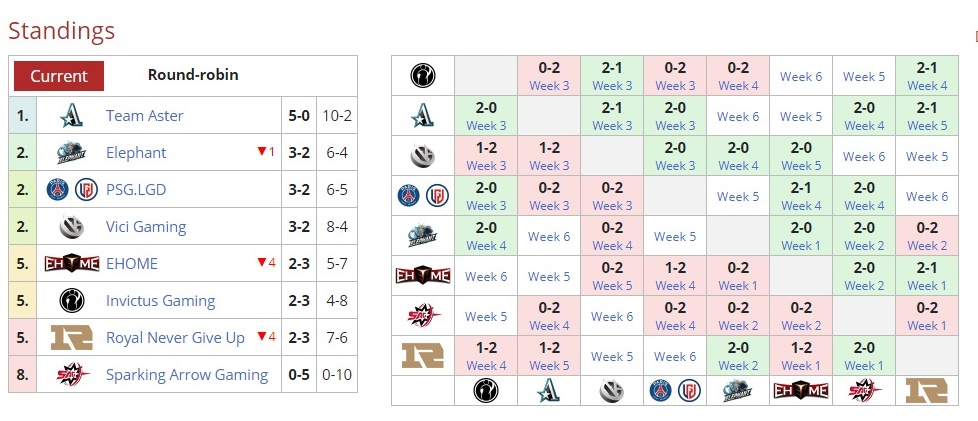Select Royal Never Give Up logo in standings
Screen dimensions: 978x421
72,338
